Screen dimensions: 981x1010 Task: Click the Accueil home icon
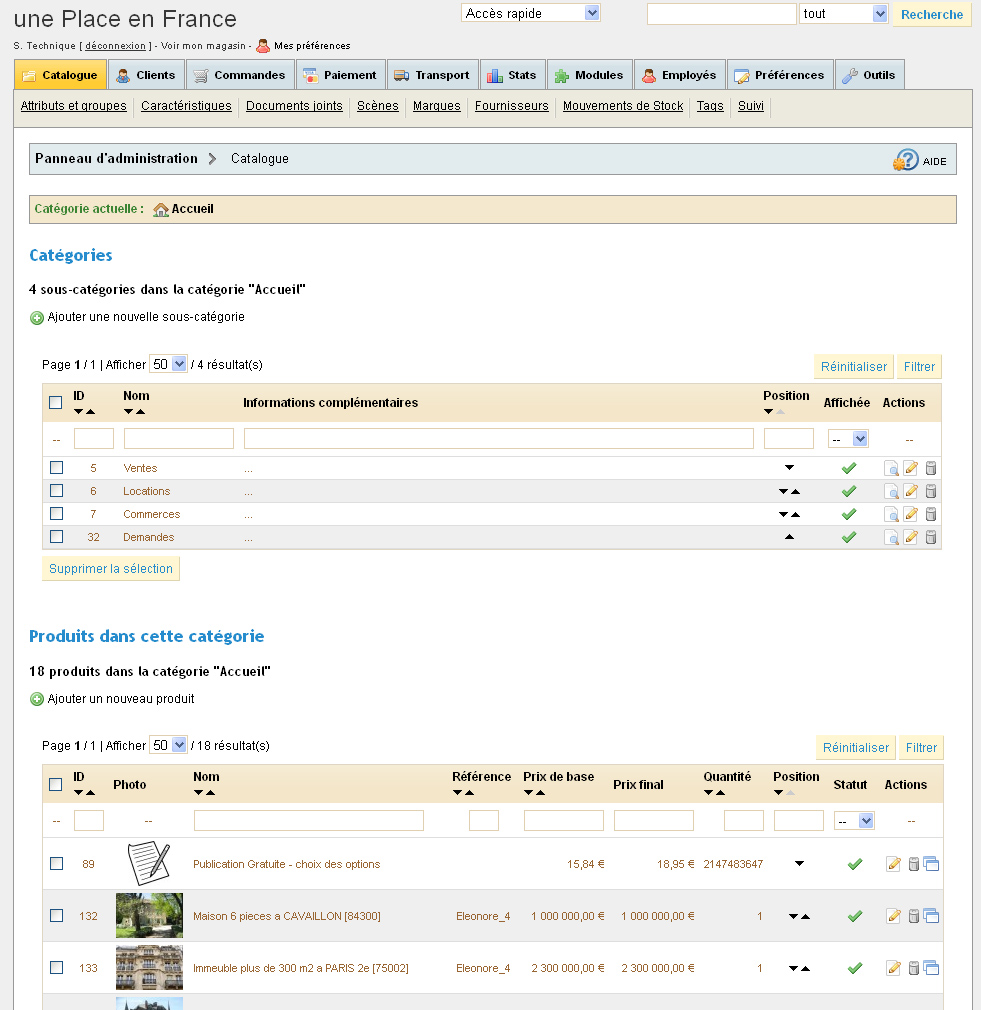point(160,209)
